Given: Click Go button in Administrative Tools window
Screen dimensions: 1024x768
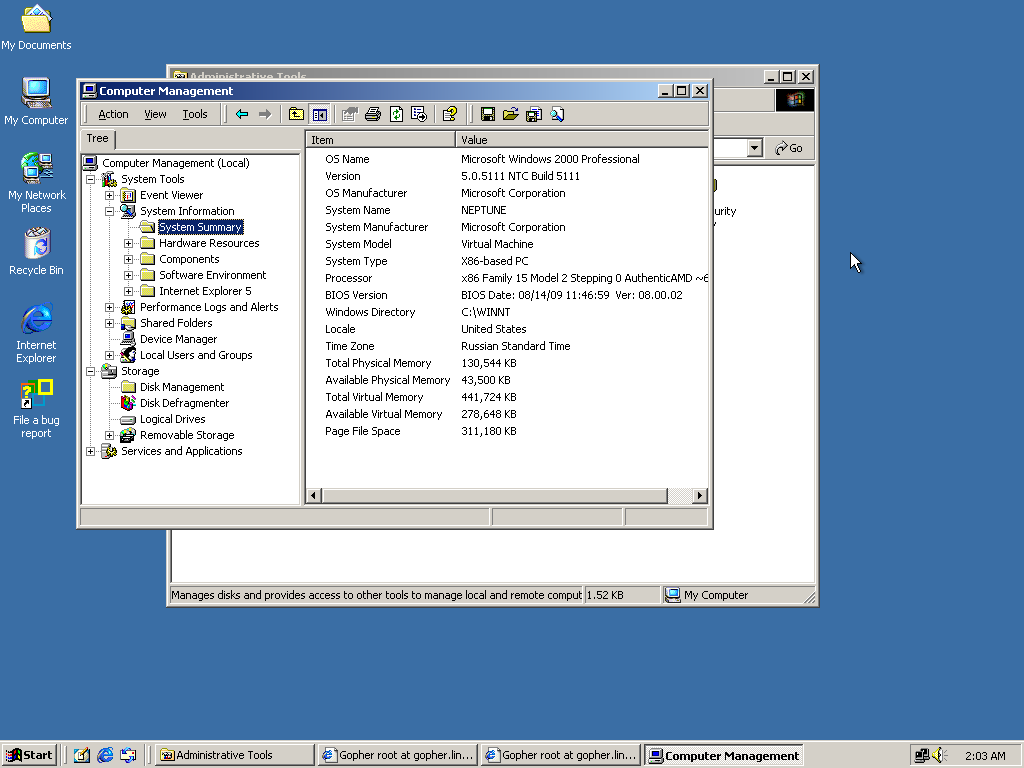Looking at the screenshot, I should point(789,148).
